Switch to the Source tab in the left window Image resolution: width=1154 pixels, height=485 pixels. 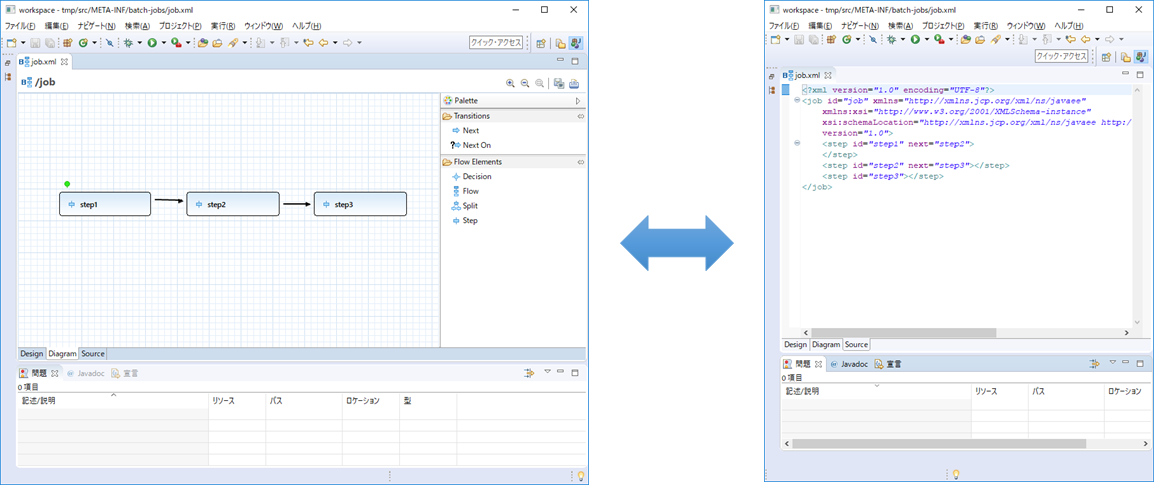(x=92, y=353)
